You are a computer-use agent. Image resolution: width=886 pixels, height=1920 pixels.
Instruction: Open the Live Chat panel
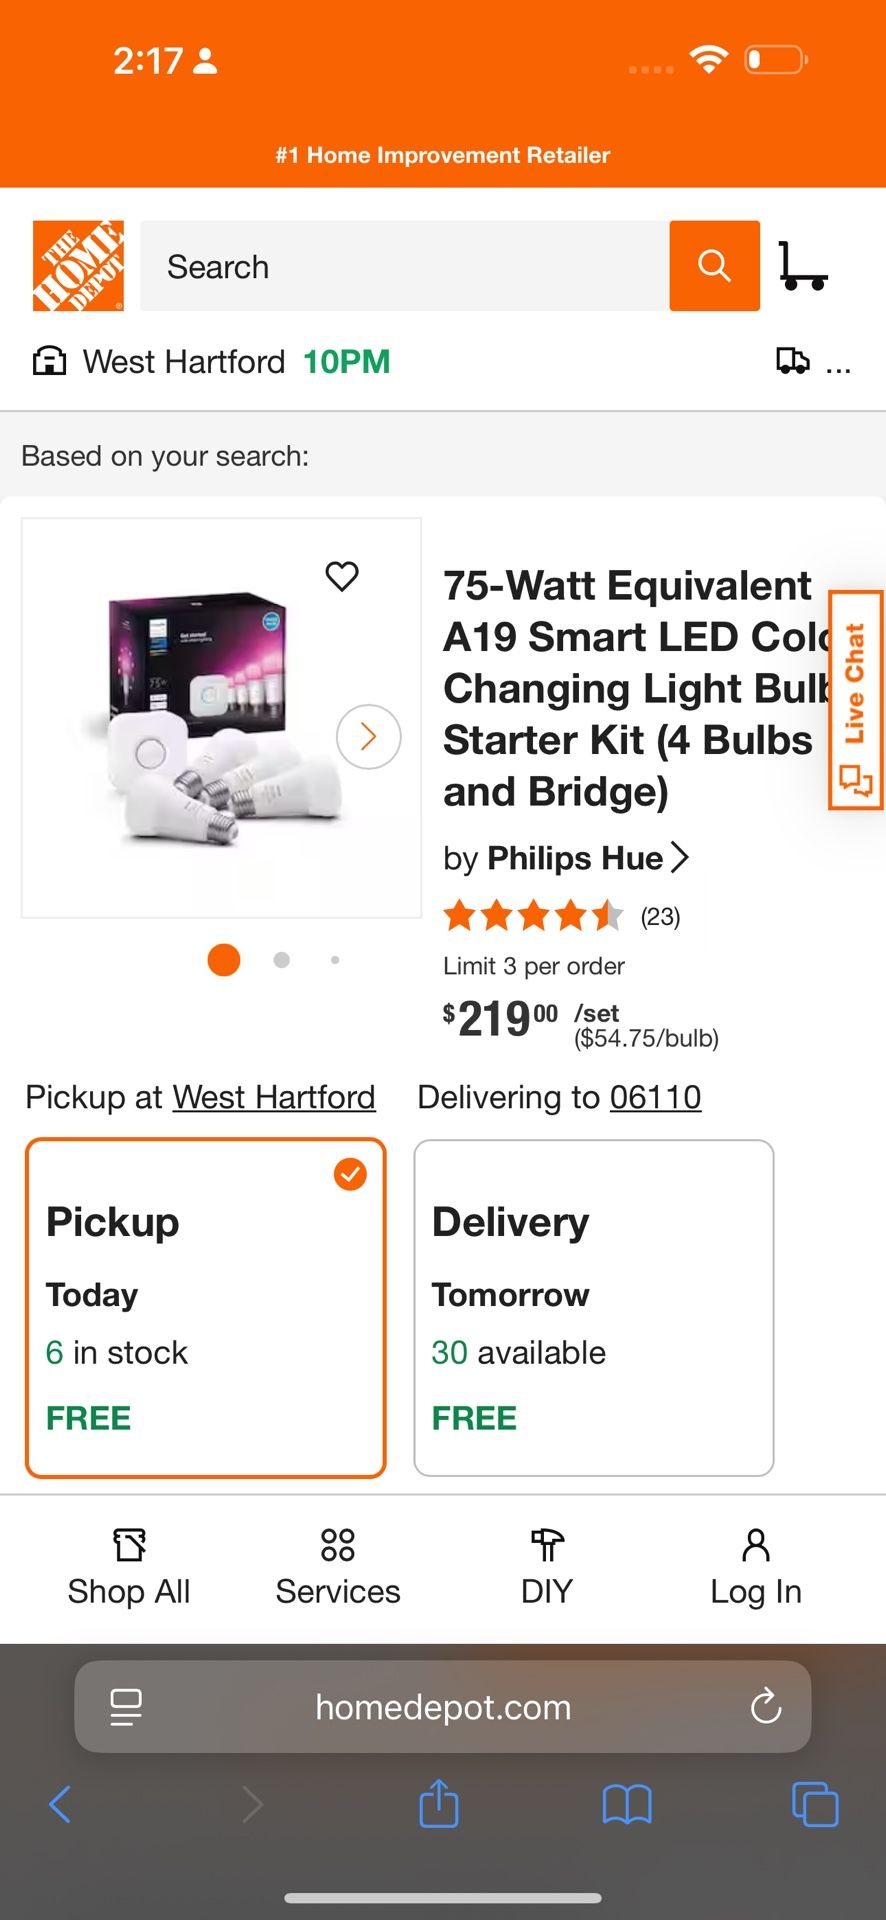pyautogui.click(x=855, y=700)
